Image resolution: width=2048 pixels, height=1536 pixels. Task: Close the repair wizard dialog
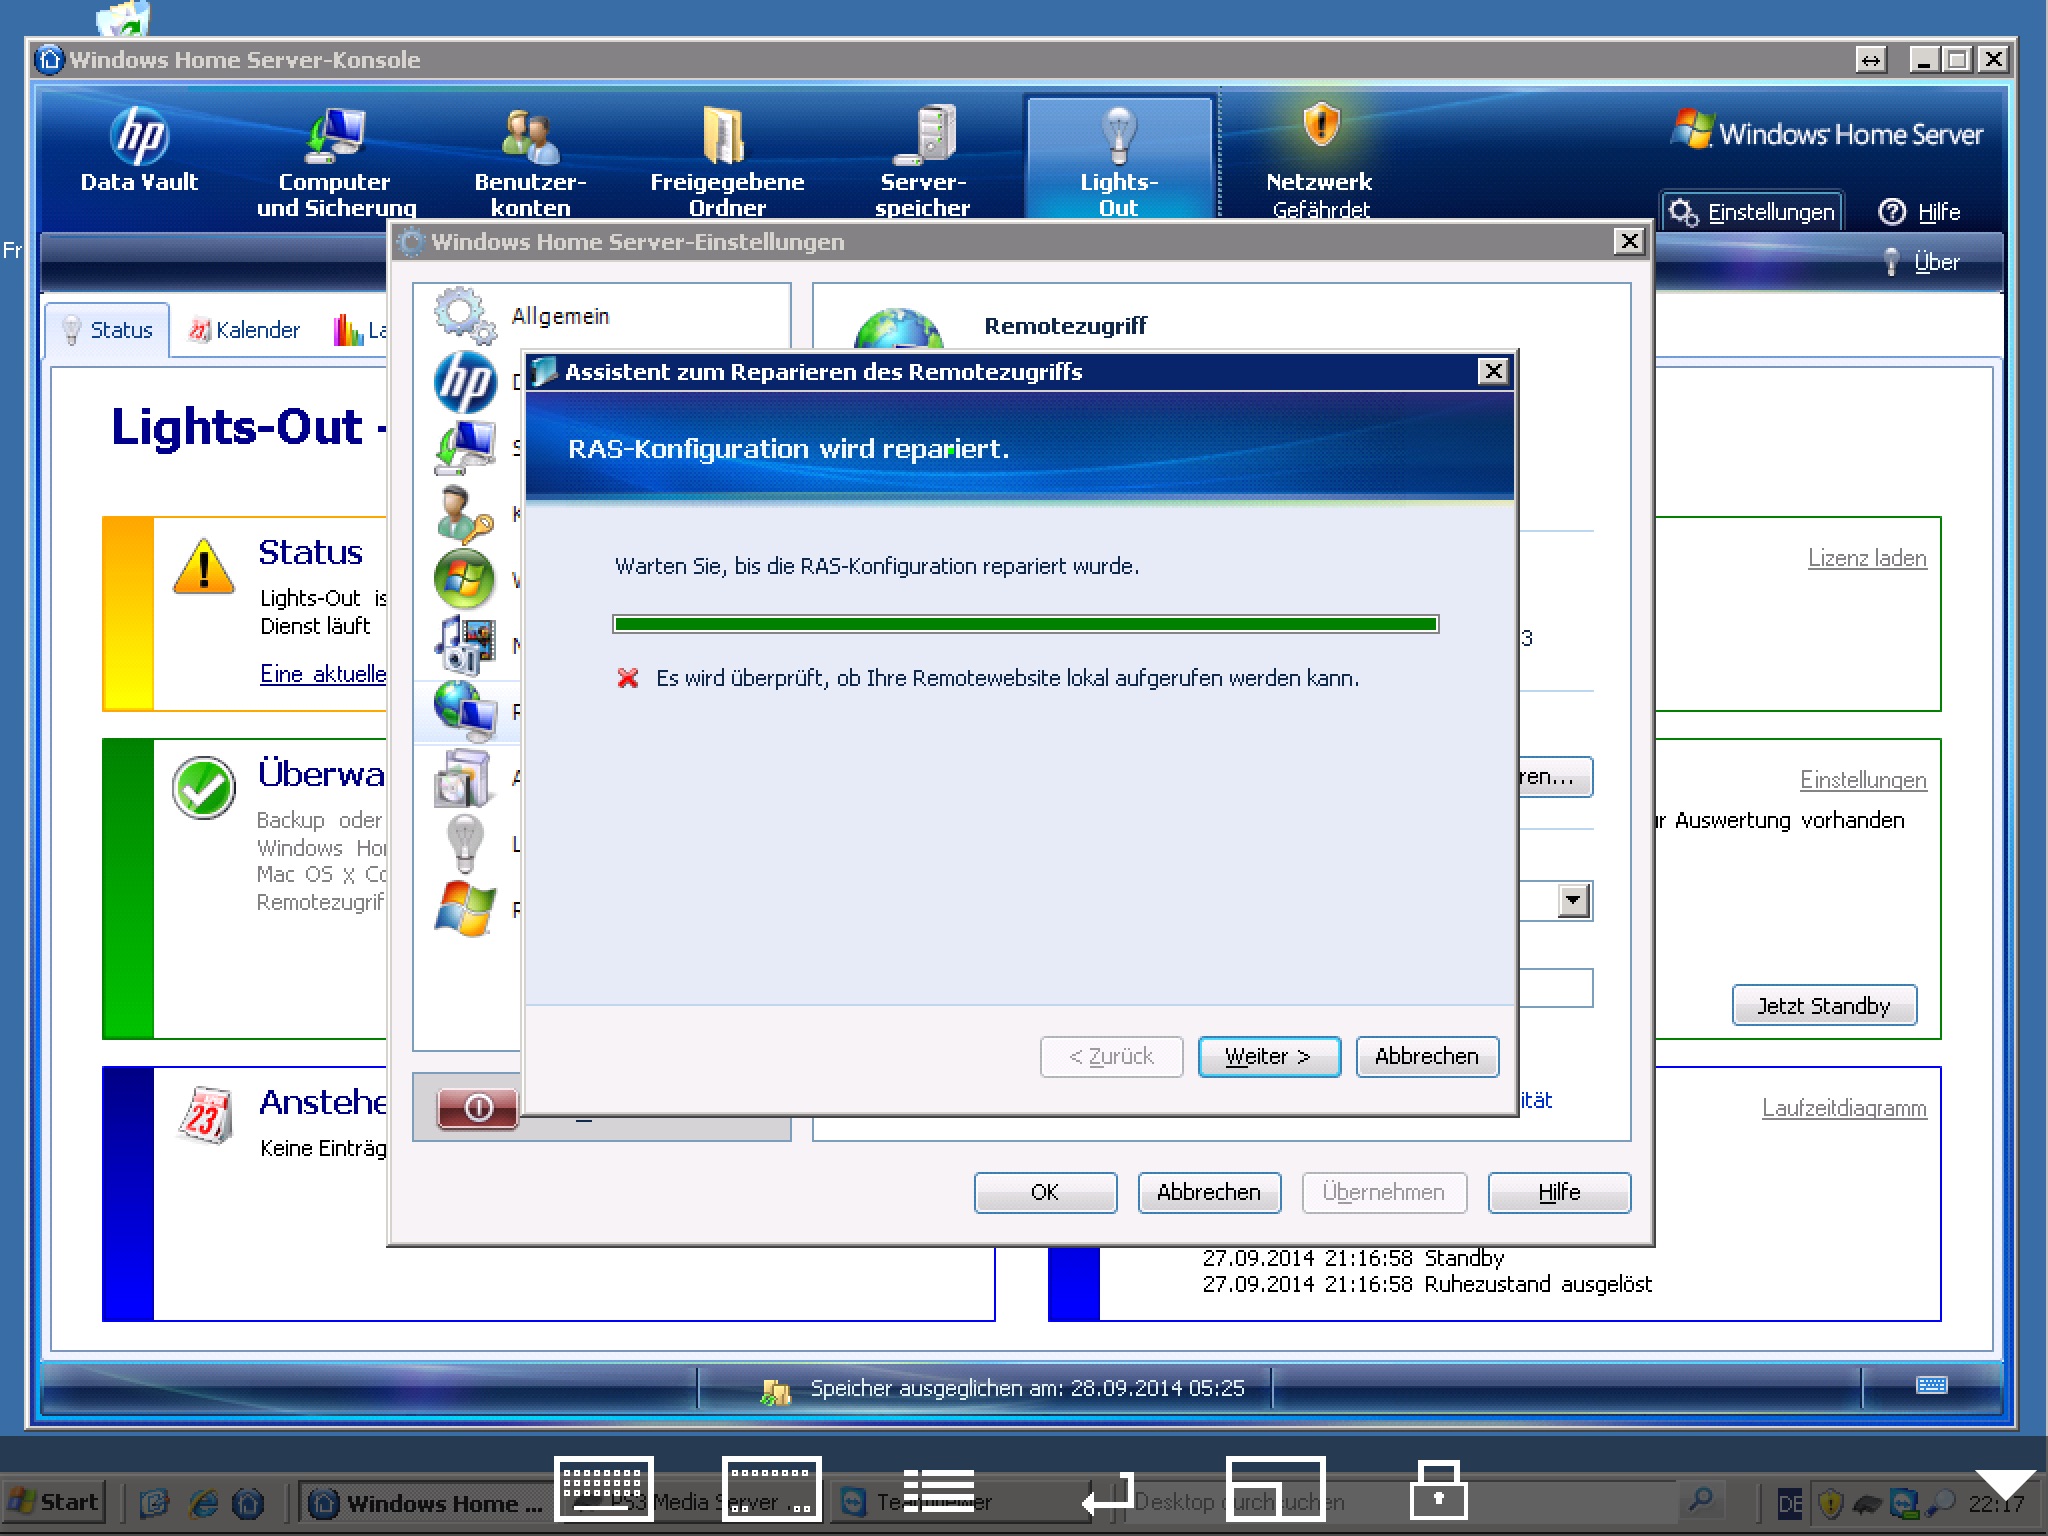click(1493, 372)
